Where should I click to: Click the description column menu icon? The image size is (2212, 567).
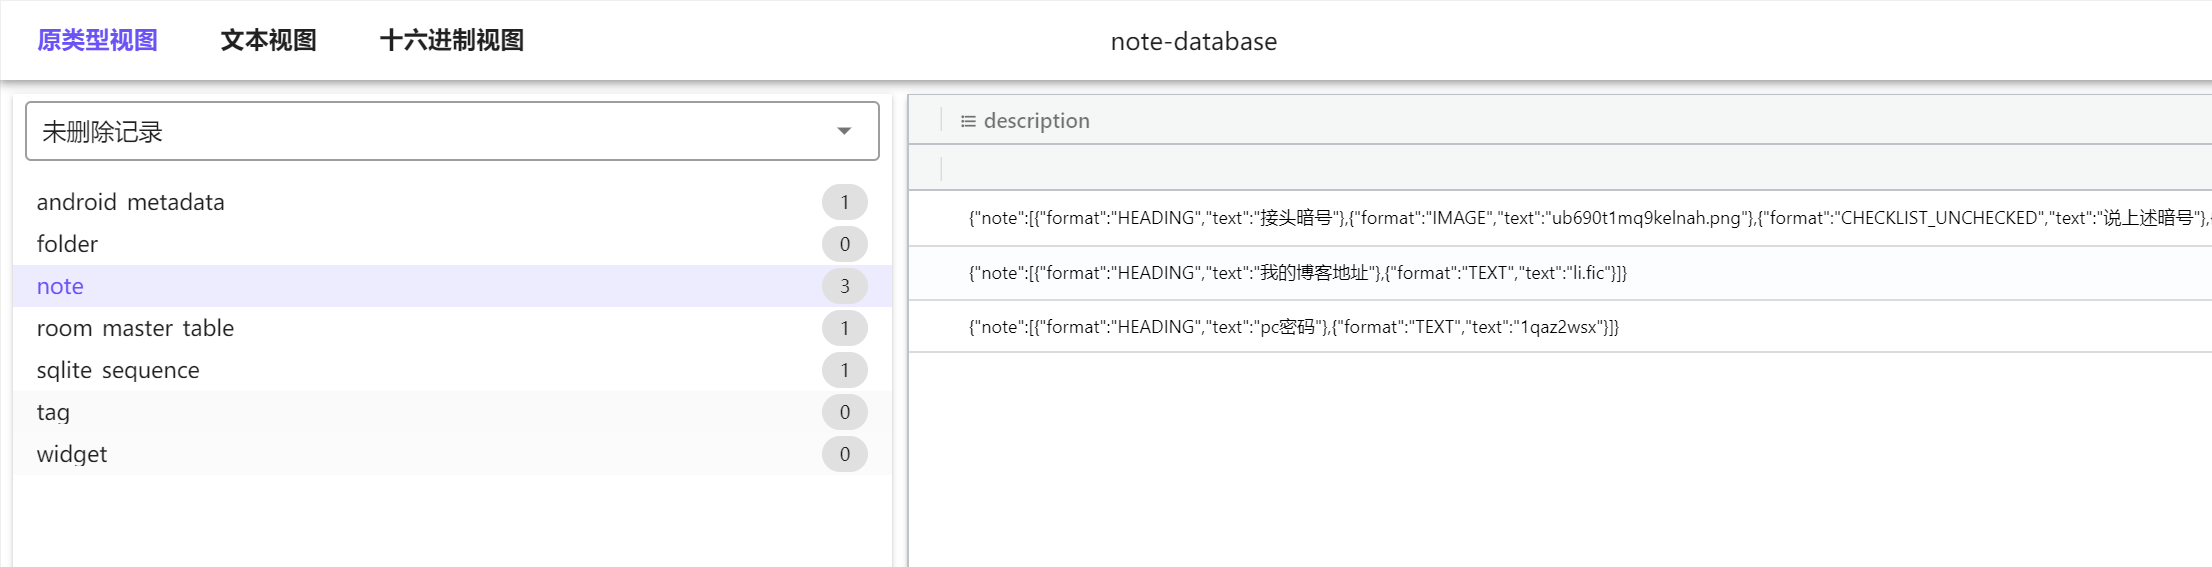tap(967, 121)
